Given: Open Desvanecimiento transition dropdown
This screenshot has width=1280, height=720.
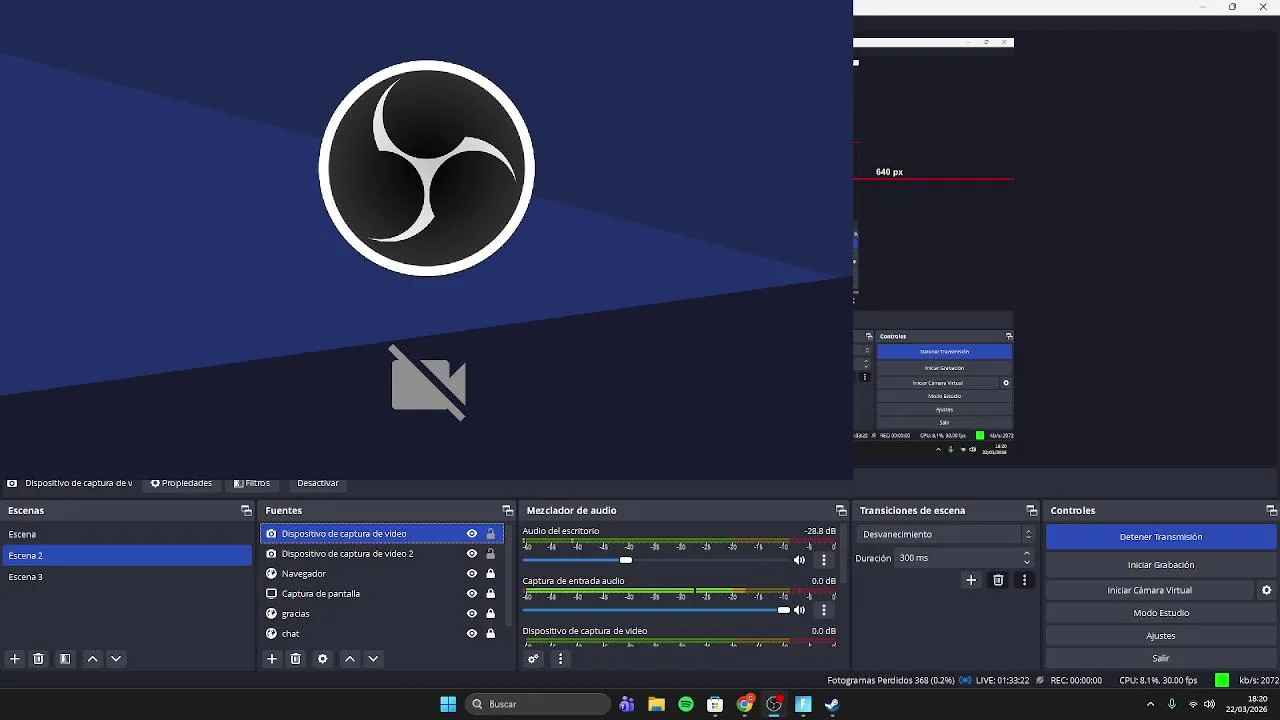Looking at the screenshot, I should coord(946,534).
